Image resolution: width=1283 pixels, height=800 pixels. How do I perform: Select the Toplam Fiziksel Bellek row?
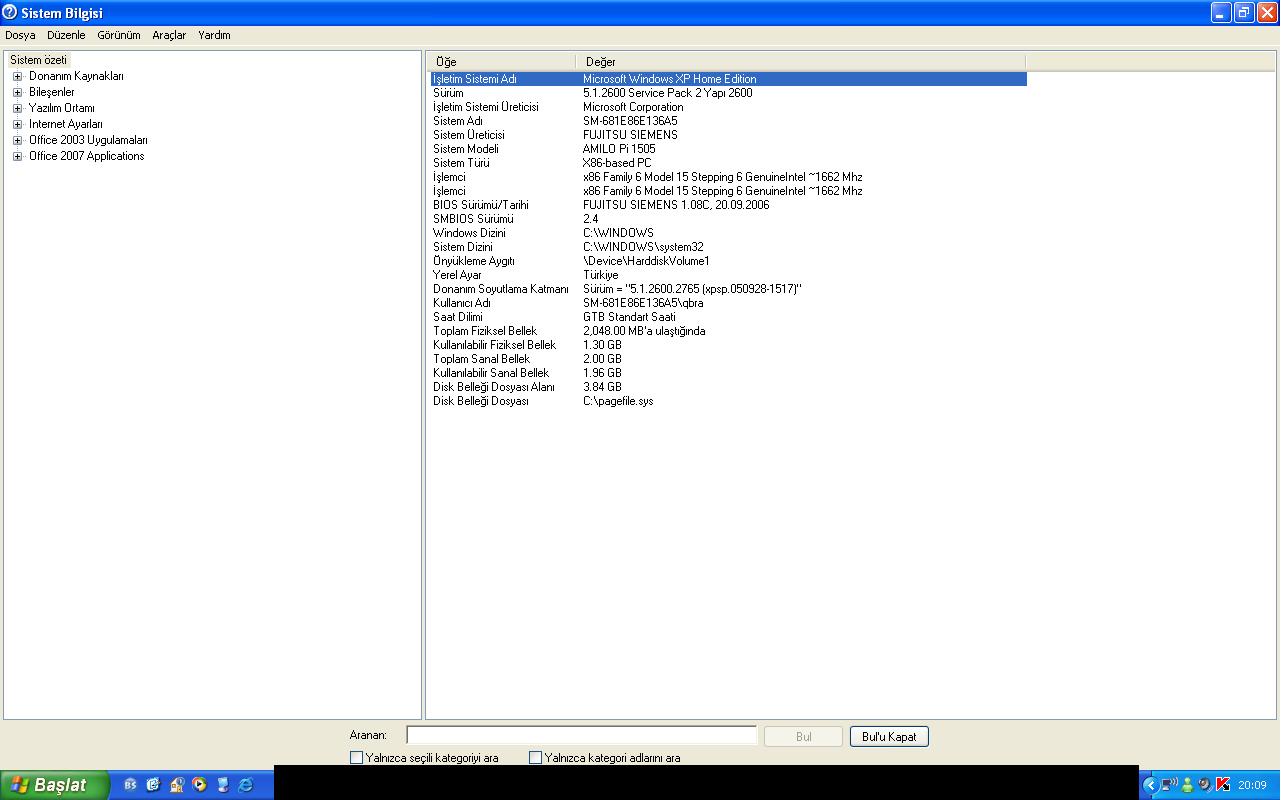point(728,331)
